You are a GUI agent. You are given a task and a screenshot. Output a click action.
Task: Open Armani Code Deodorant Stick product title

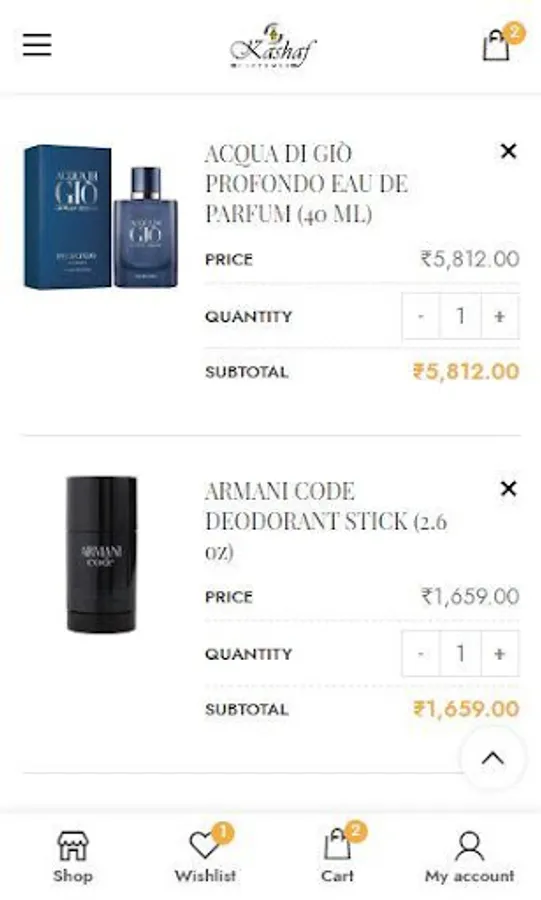click(325, 522)
